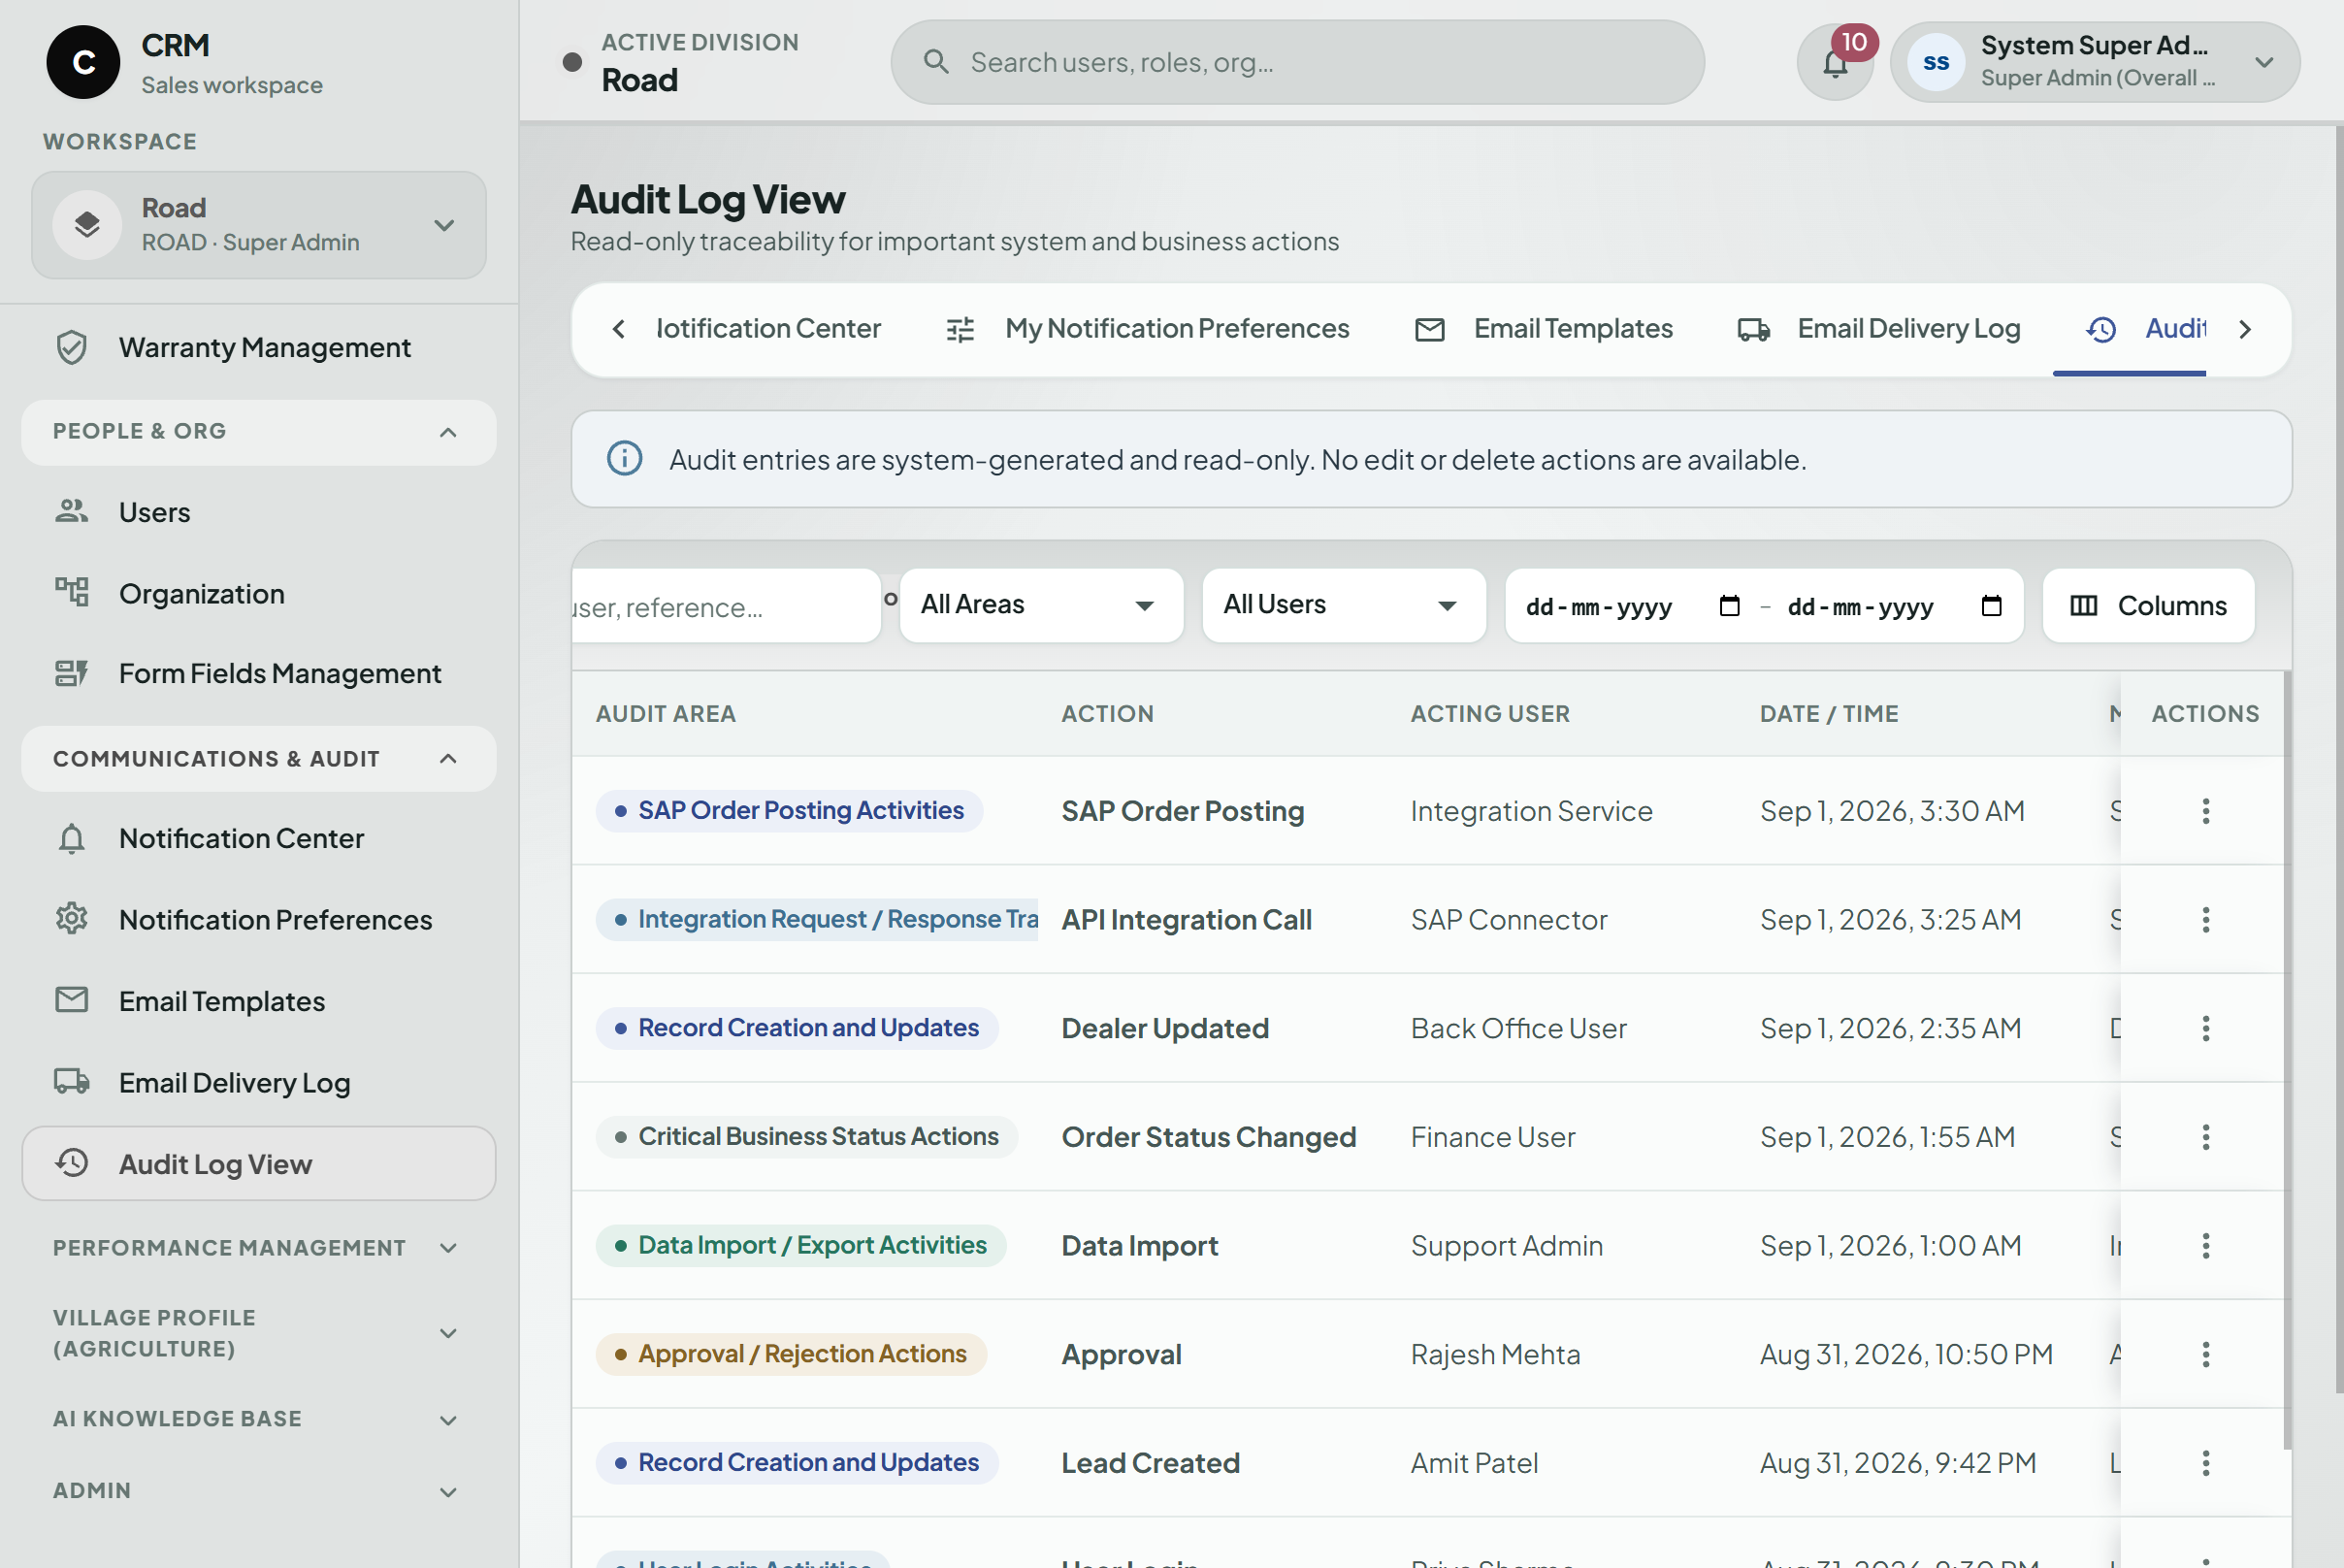Image resolution: width=2344 pixels, height=1568 pixels.
Task: Open Audit Log View in sidebar
Action: [x=259, y=1162]
